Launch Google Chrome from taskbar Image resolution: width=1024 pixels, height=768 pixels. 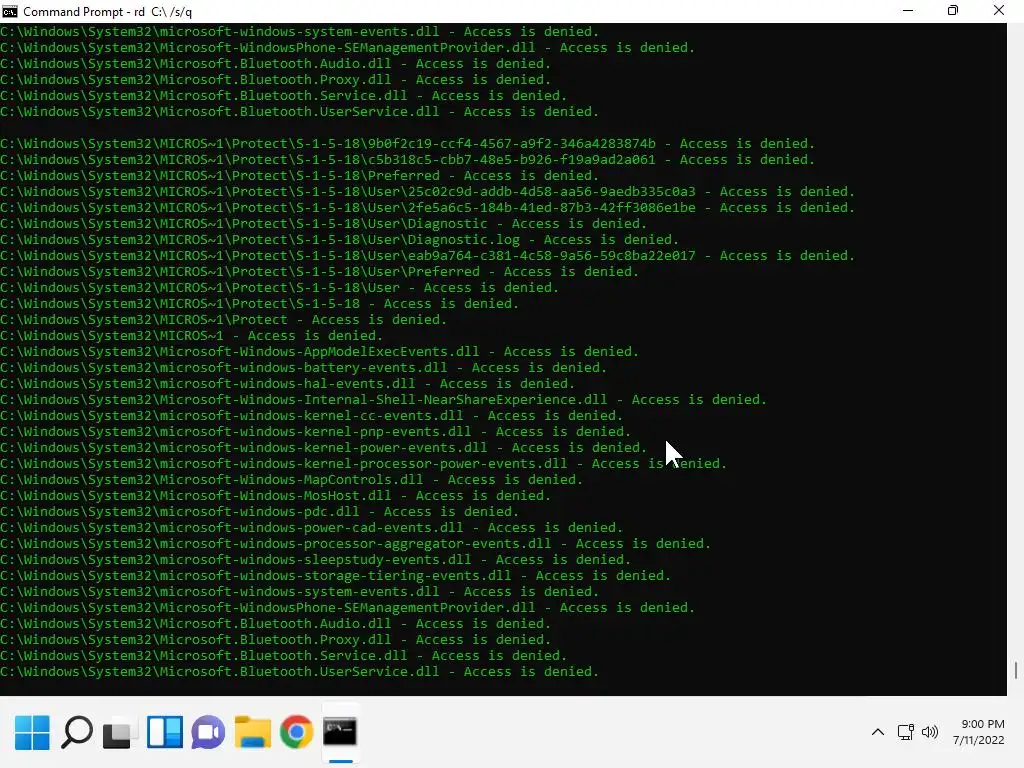pyautogui.click(x=296, y=732)
